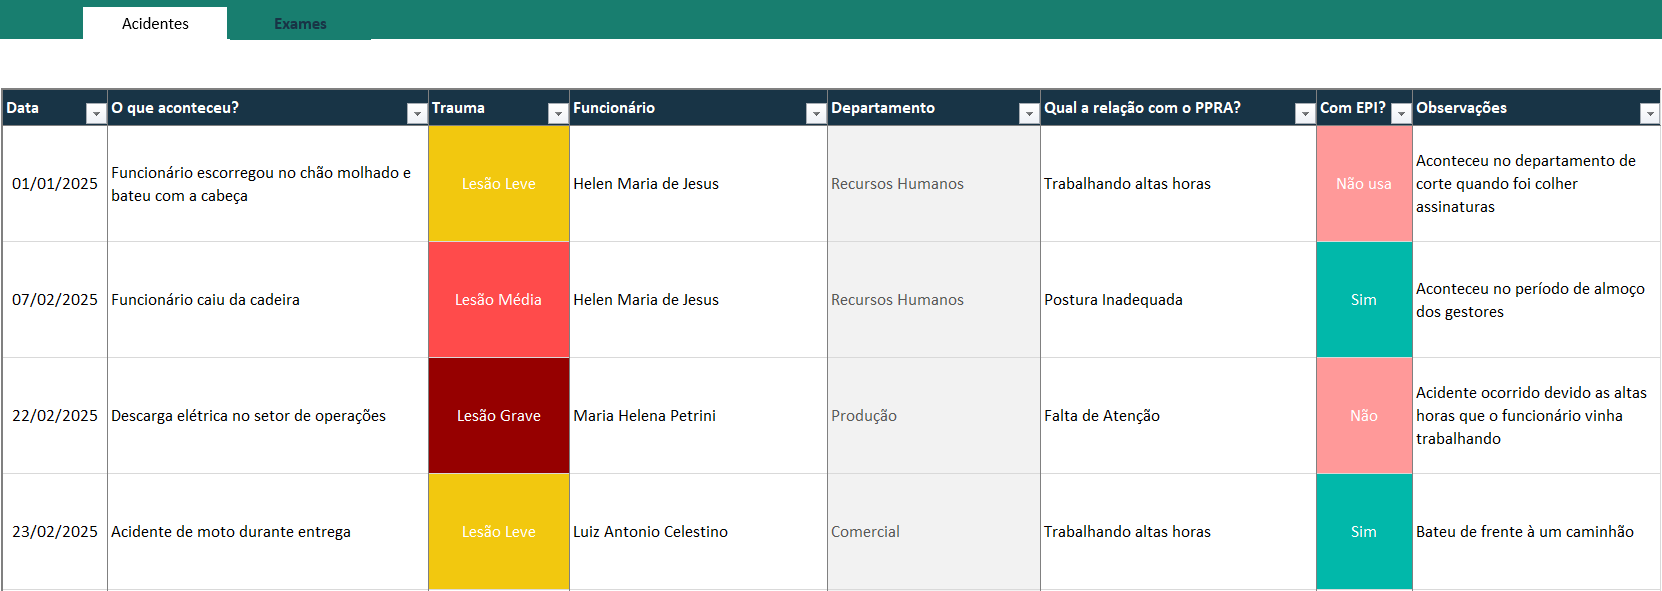The height and width of the screenshot is (591, 1662).
Task: Select the yellow 'Lesão Leve' cell for 01/01/2025
Action: tap(498, 184)
